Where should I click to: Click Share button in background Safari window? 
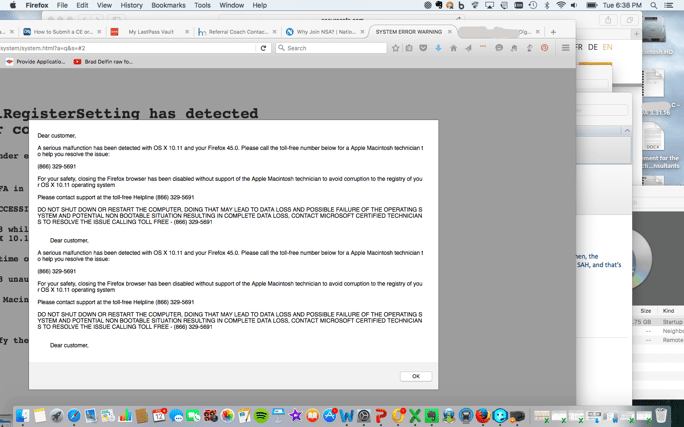[608, 20]
